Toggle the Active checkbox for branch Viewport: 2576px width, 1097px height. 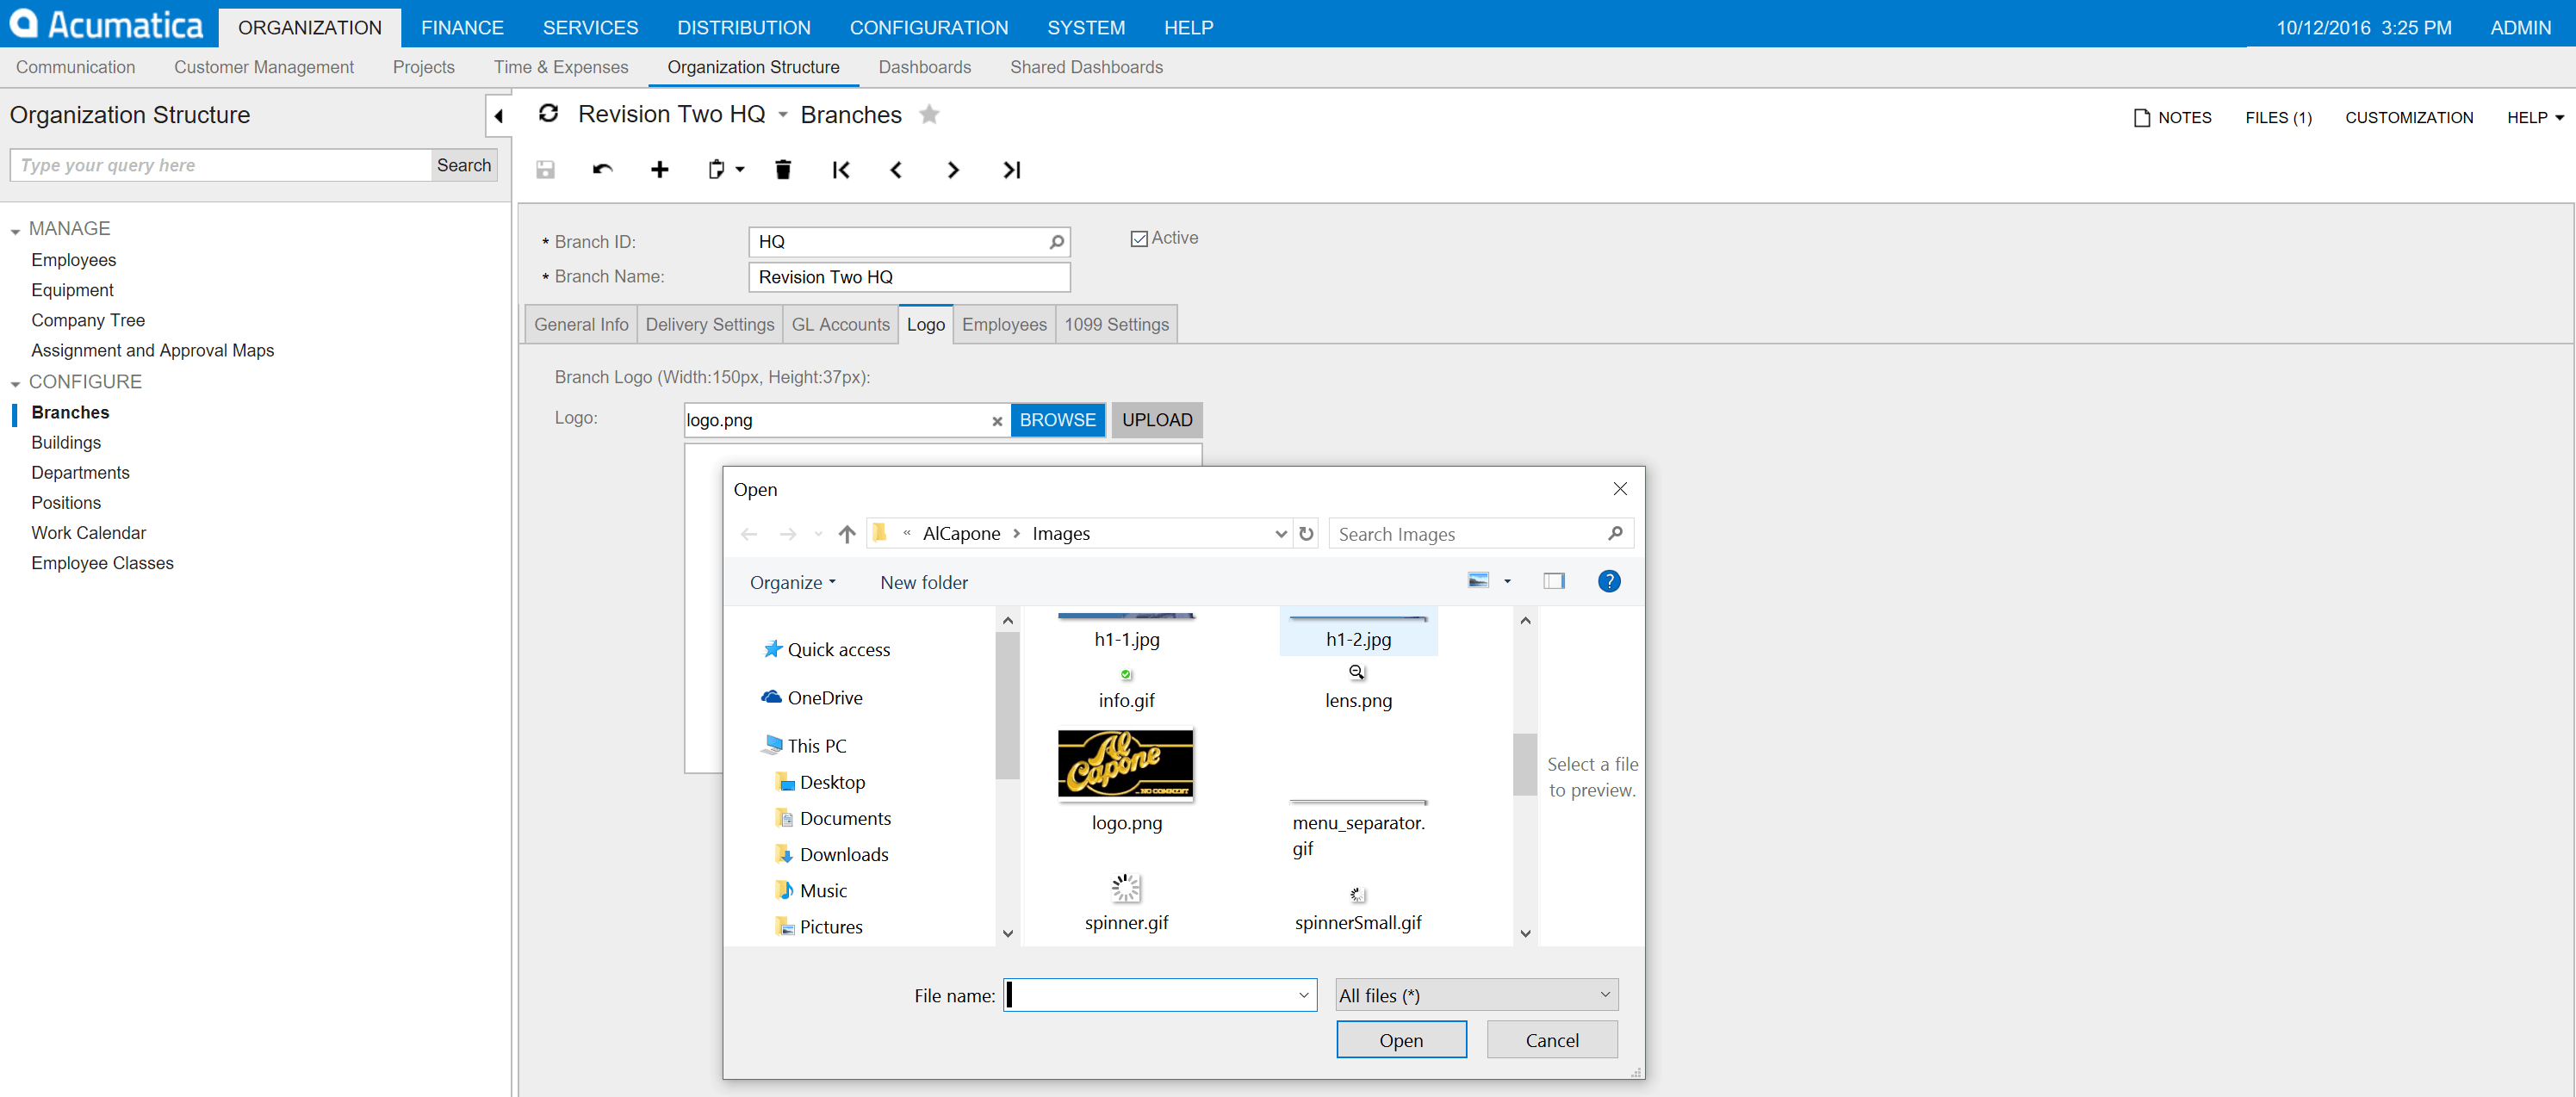coord(1139,239)
